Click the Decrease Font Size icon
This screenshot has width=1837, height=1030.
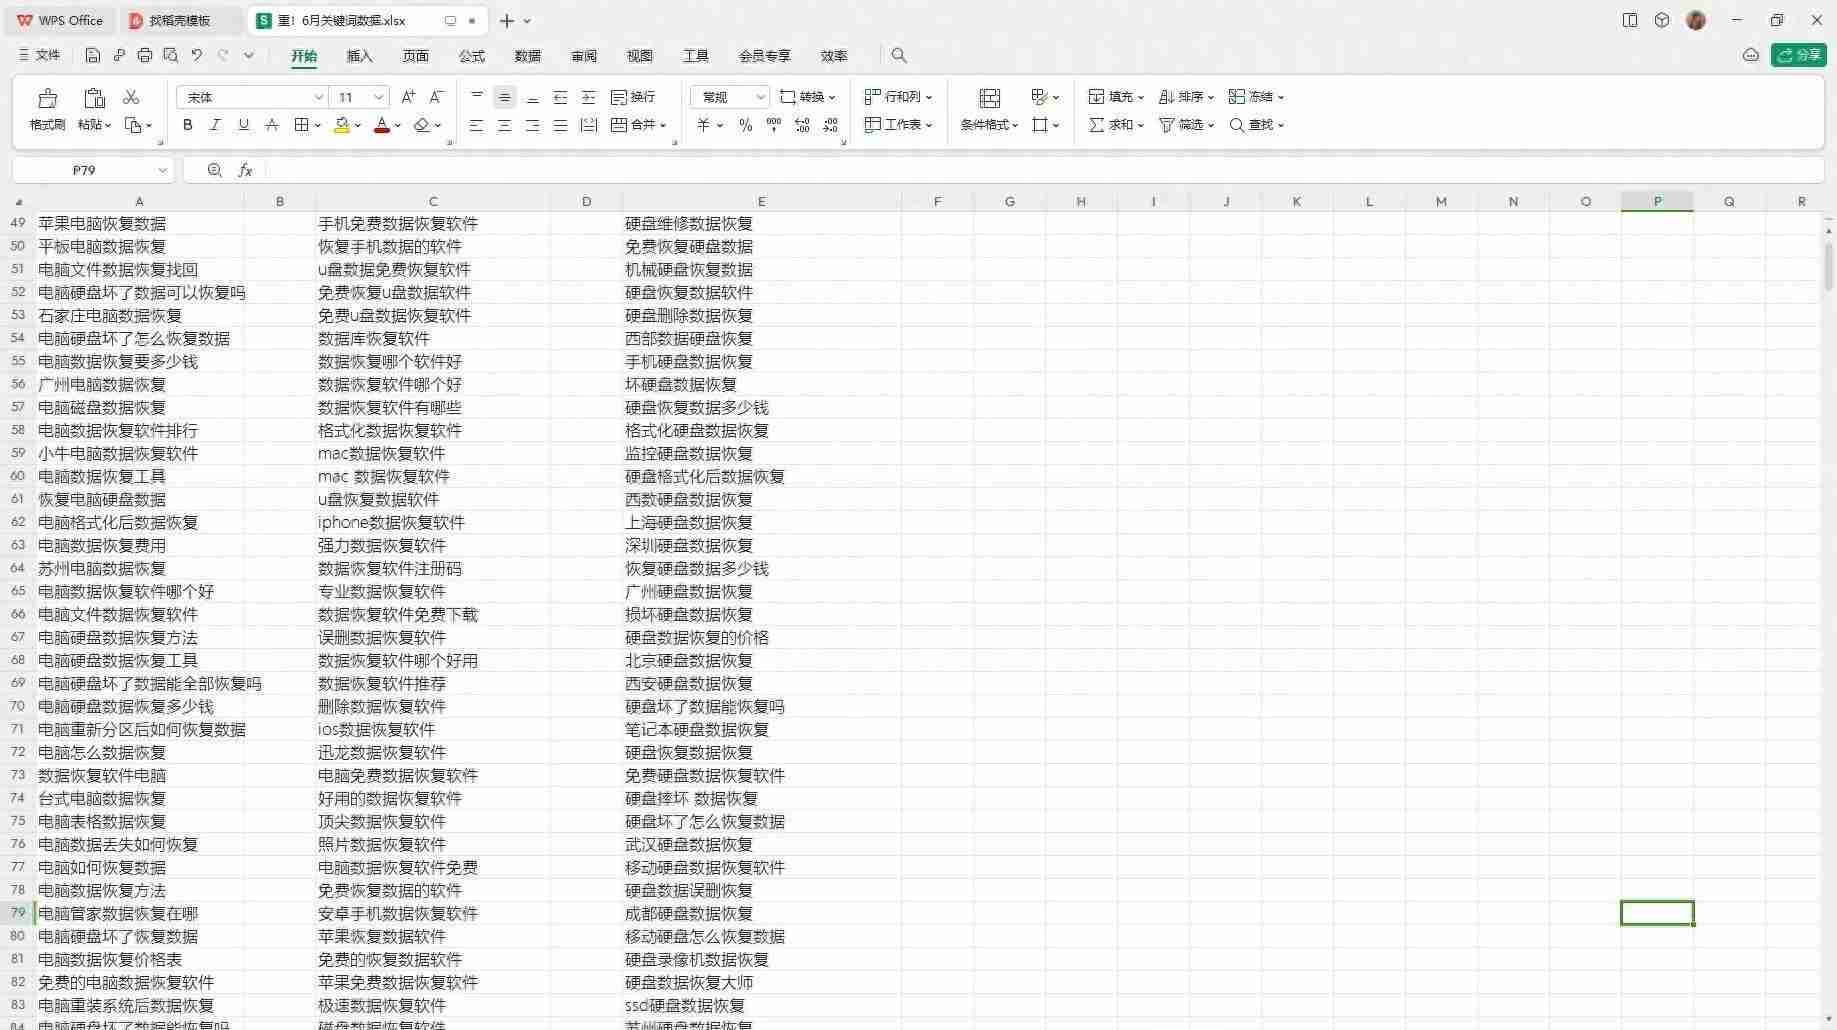coord(436,97)
